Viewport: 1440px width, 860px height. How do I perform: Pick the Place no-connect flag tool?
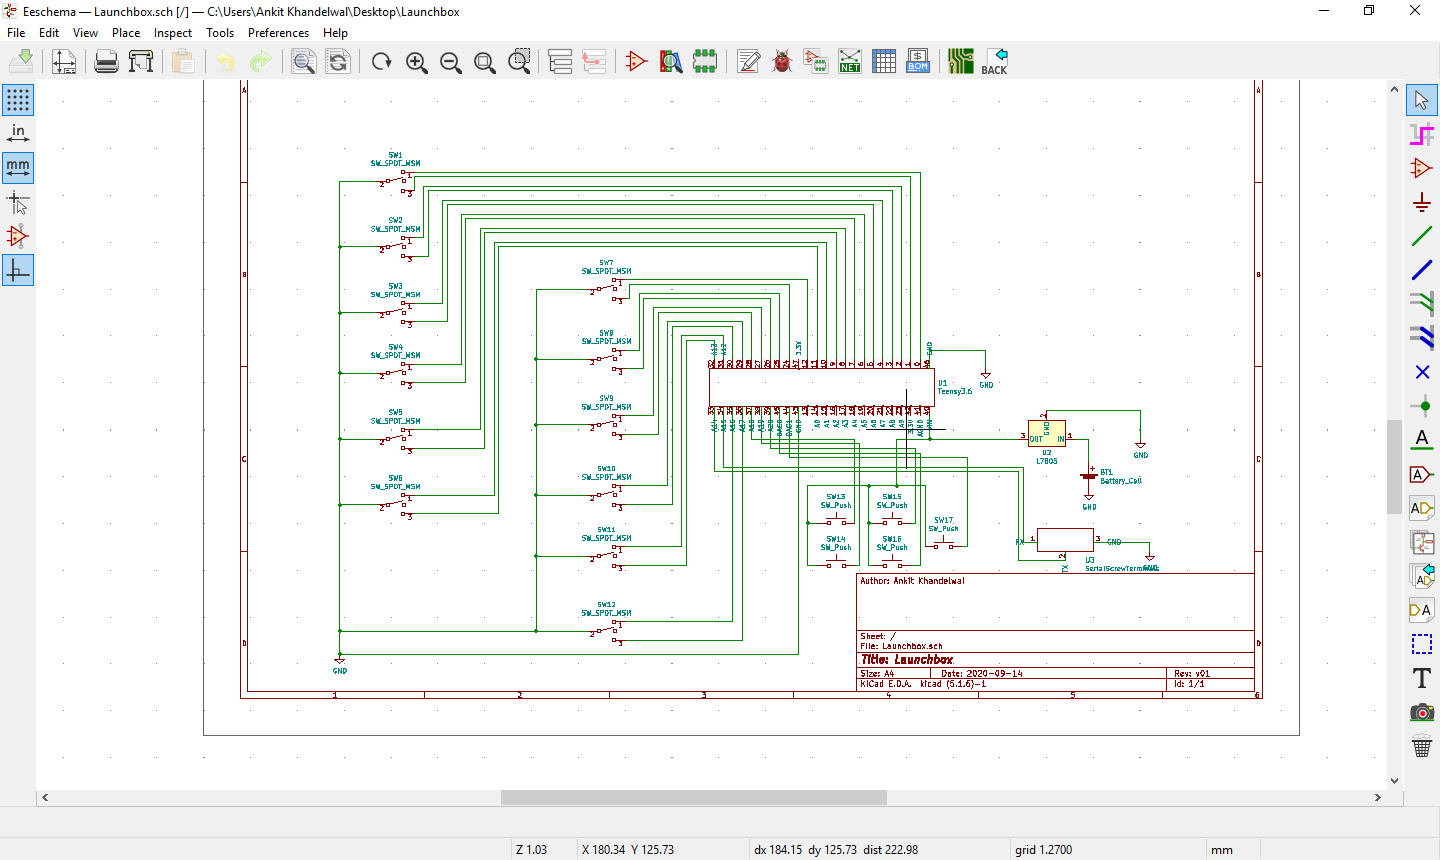point(1421,372)
